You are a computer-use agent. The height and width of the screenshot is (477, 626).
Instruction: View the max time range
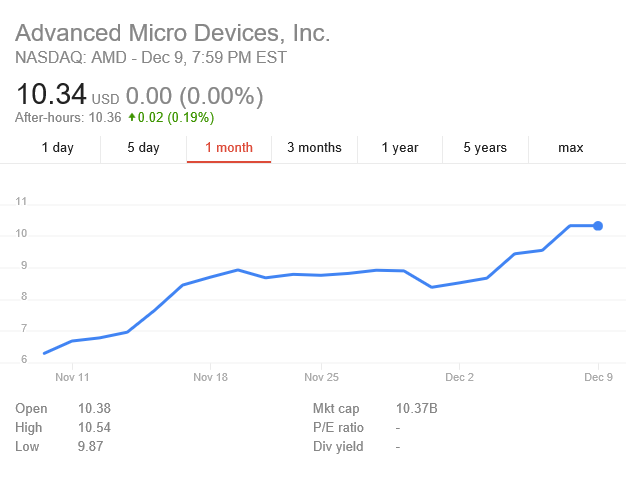coord(571,148)
